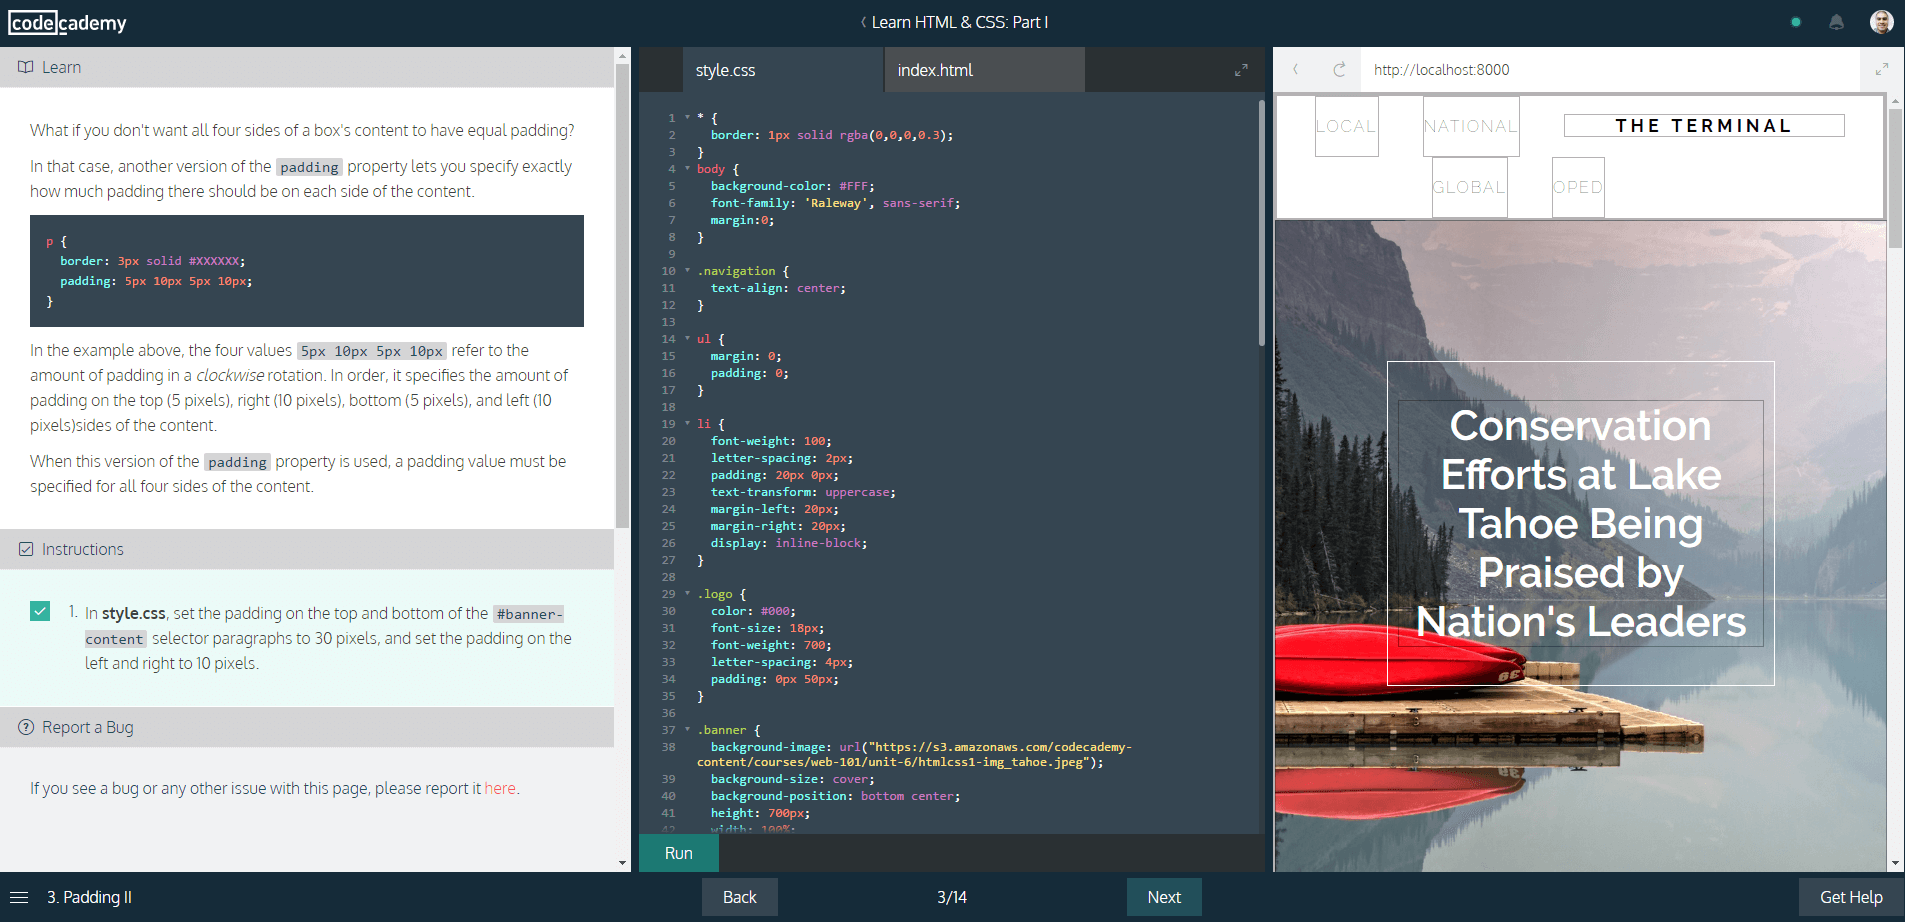Image resolution: width=1905 pixels, height=922 pixels.
Task: Collapse the universal selector rule fold arrow
Action: 687,118
